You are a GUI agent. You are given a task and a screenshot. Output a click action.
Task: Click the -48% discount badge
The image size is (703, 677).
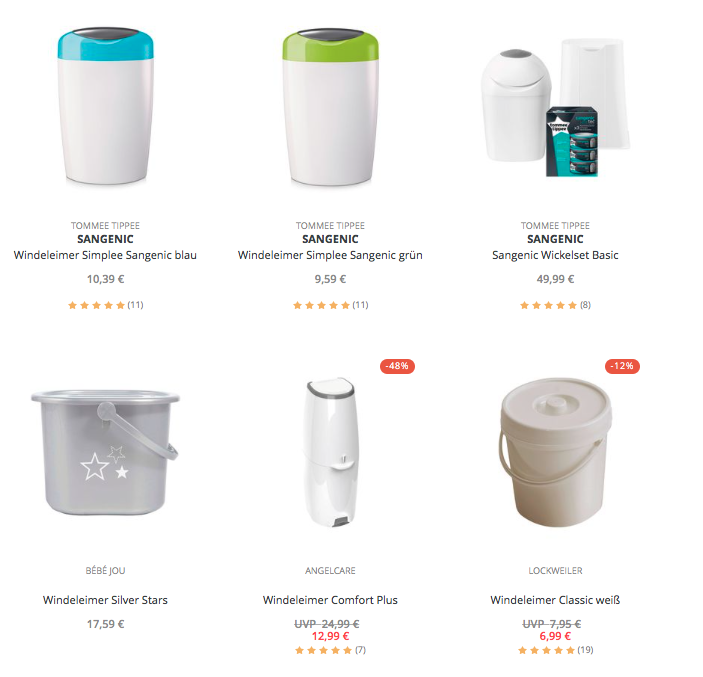coord(397,366)
